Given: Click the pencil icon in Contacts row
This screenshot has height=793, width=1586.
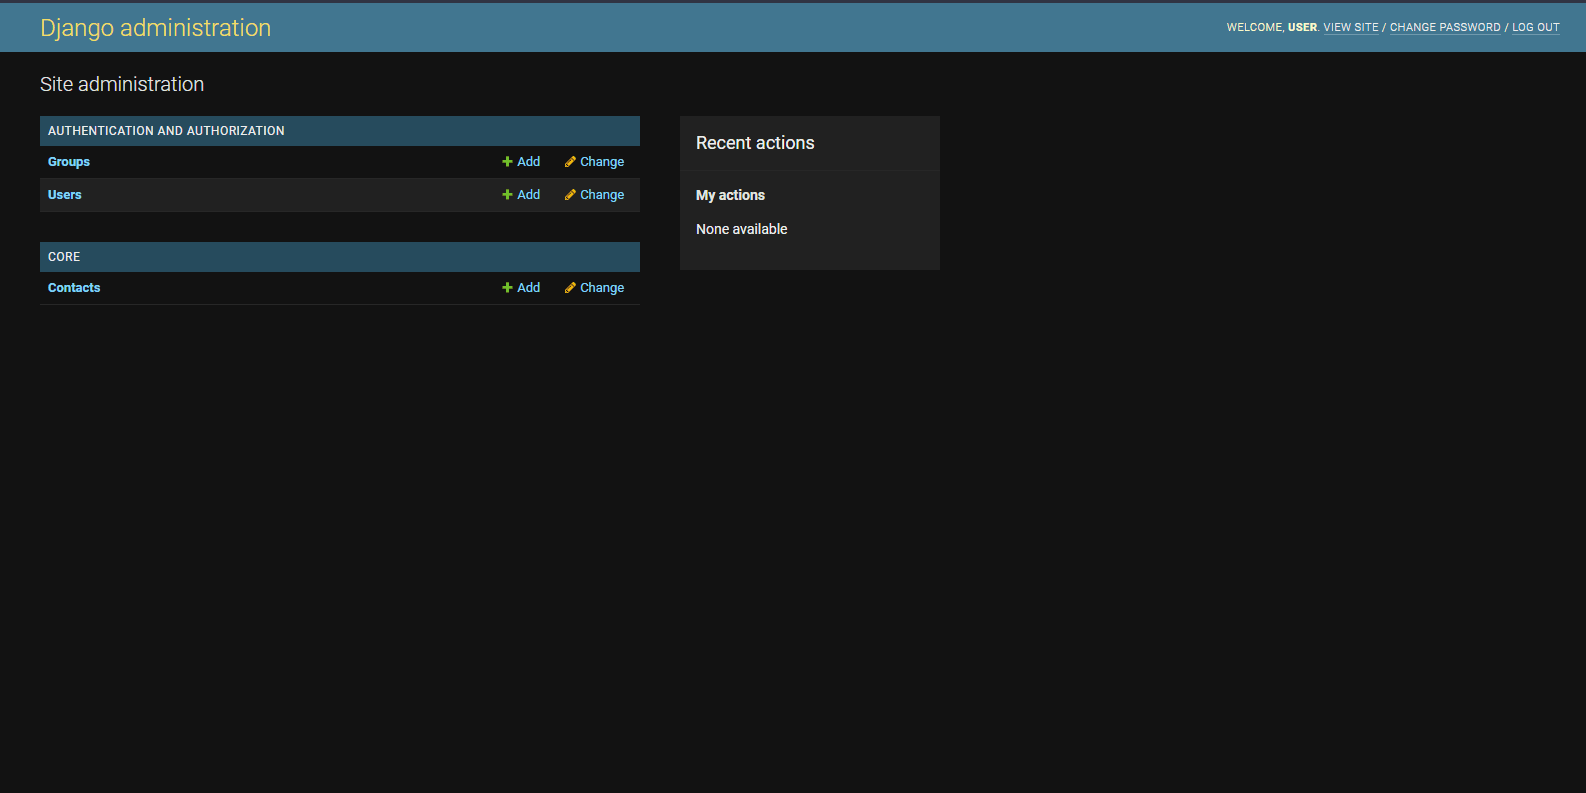Looking at the screenshot, I should pos(570,288).
